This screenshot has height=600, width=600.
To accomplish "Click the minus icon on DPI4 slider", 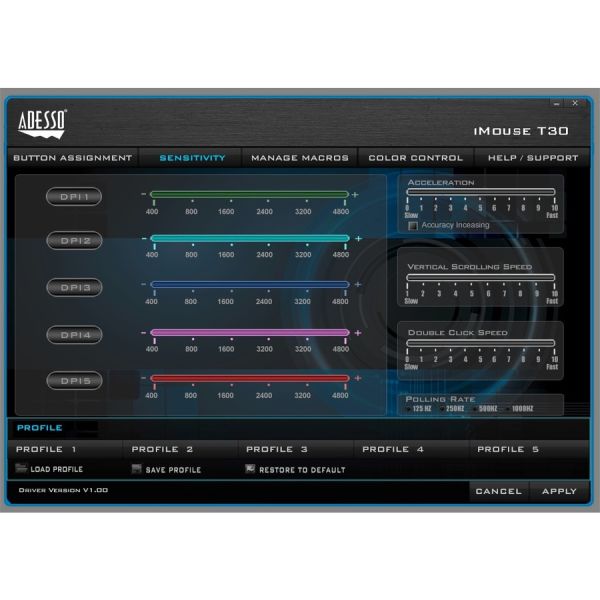I will pos(144,332).
